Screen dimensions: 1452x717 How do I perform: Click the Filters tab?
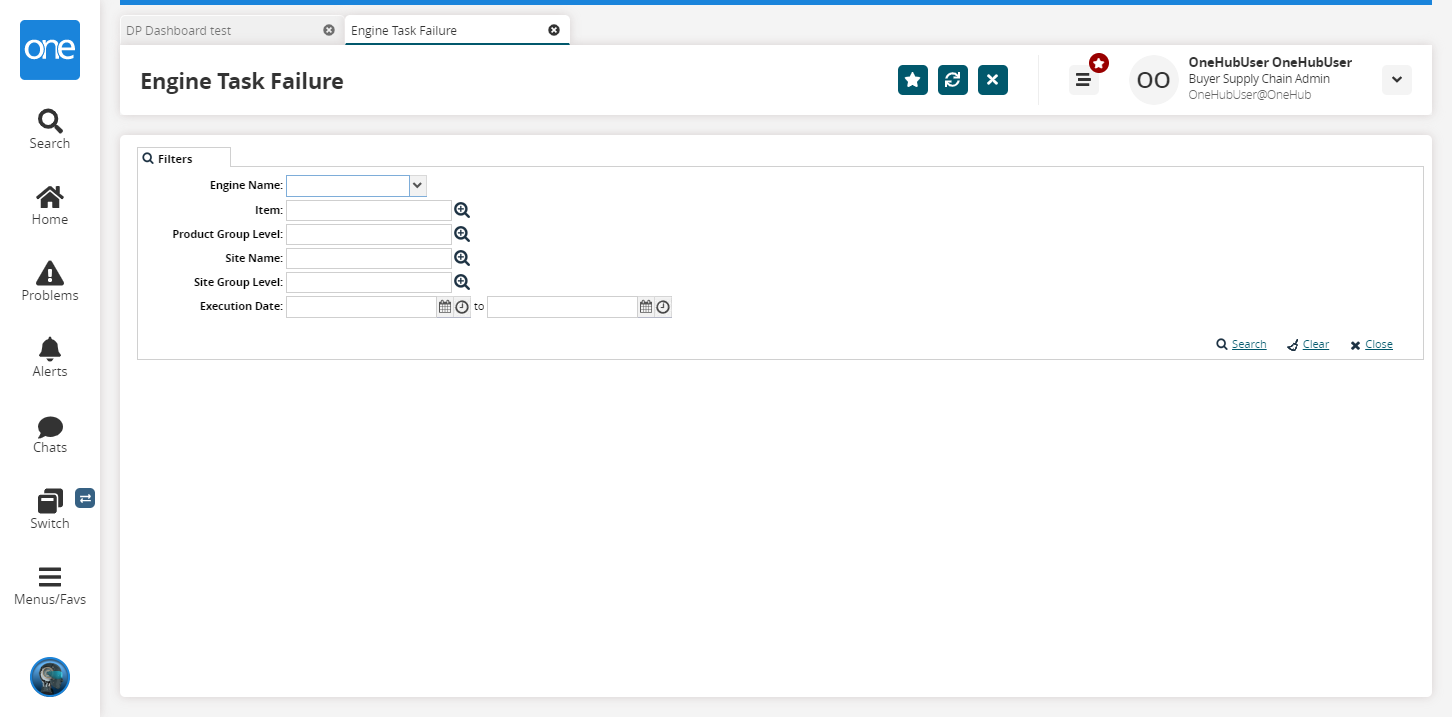tap(184, 158)
